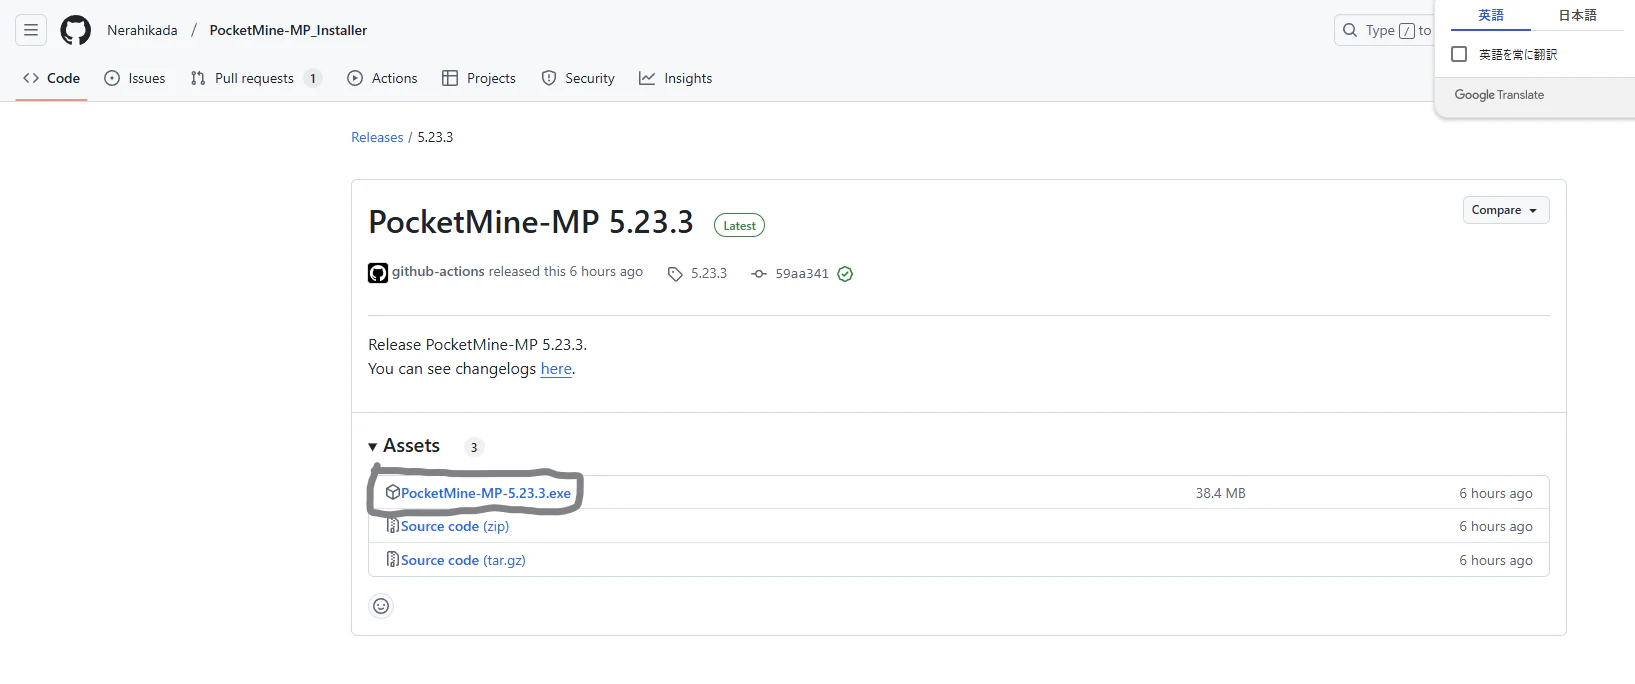
Task: Click the tag icon beside 5.23.3
Action: pyautogui.click(x=675, y=274)
